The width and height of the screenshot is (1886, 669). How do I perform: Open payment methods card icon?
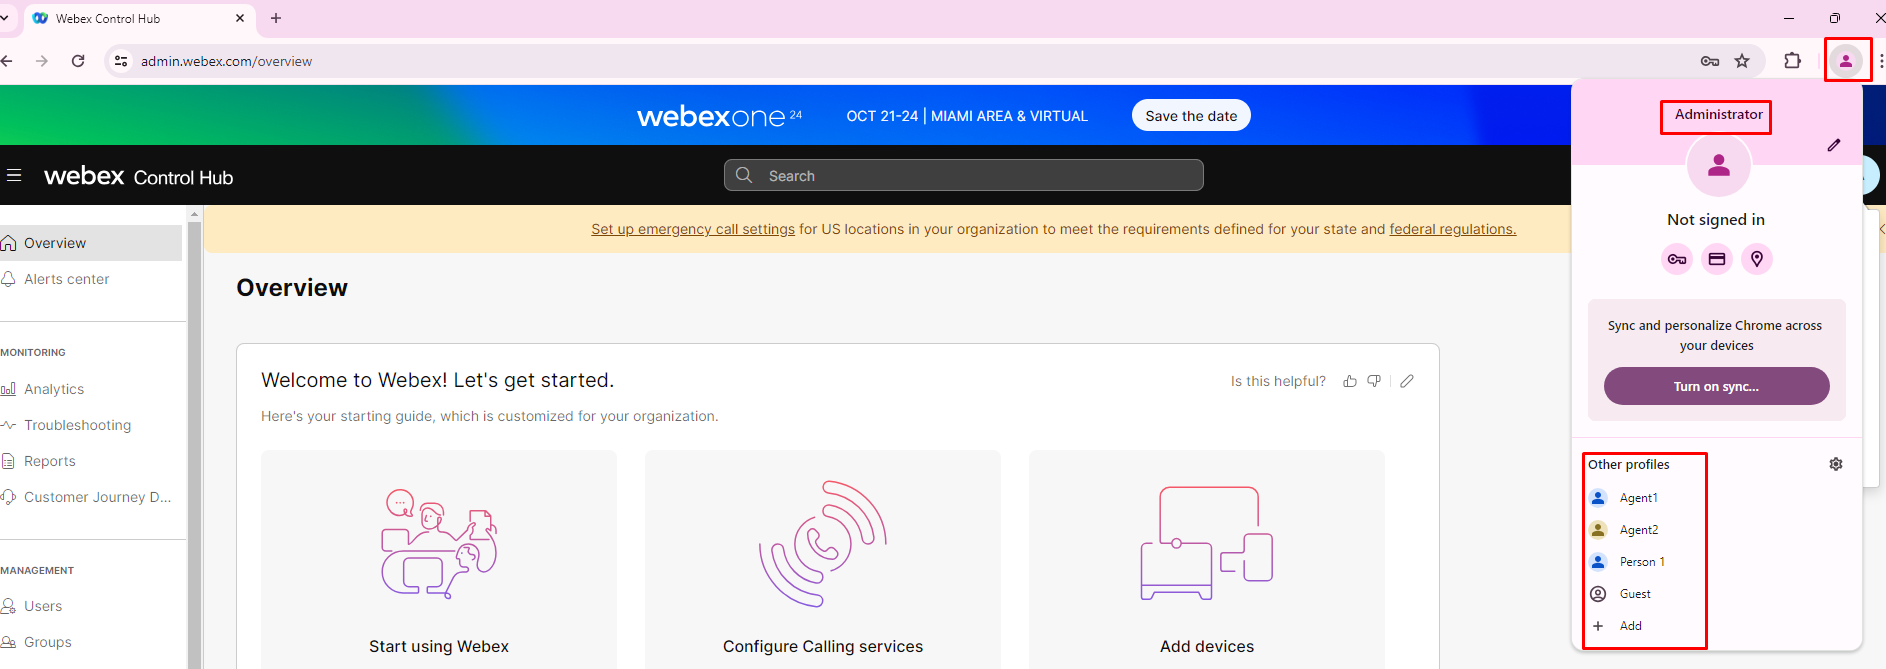pos(1717,259)
